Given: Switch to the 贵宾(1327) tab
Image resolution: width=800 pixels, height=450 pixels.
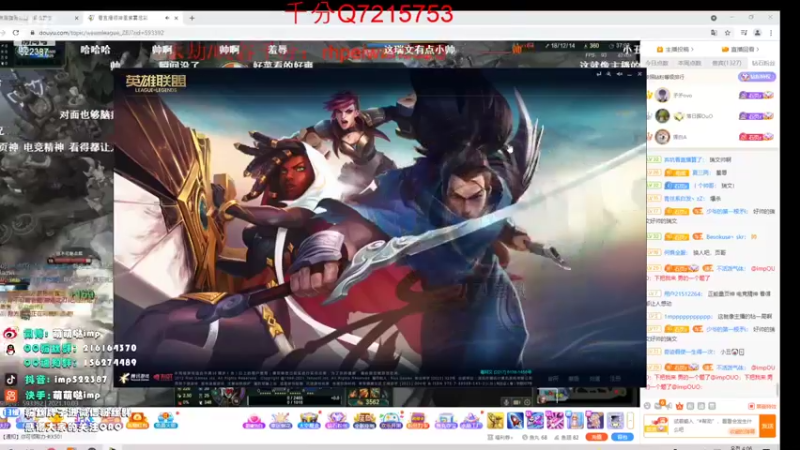Looking at the screenshot, I should point(727,63).
